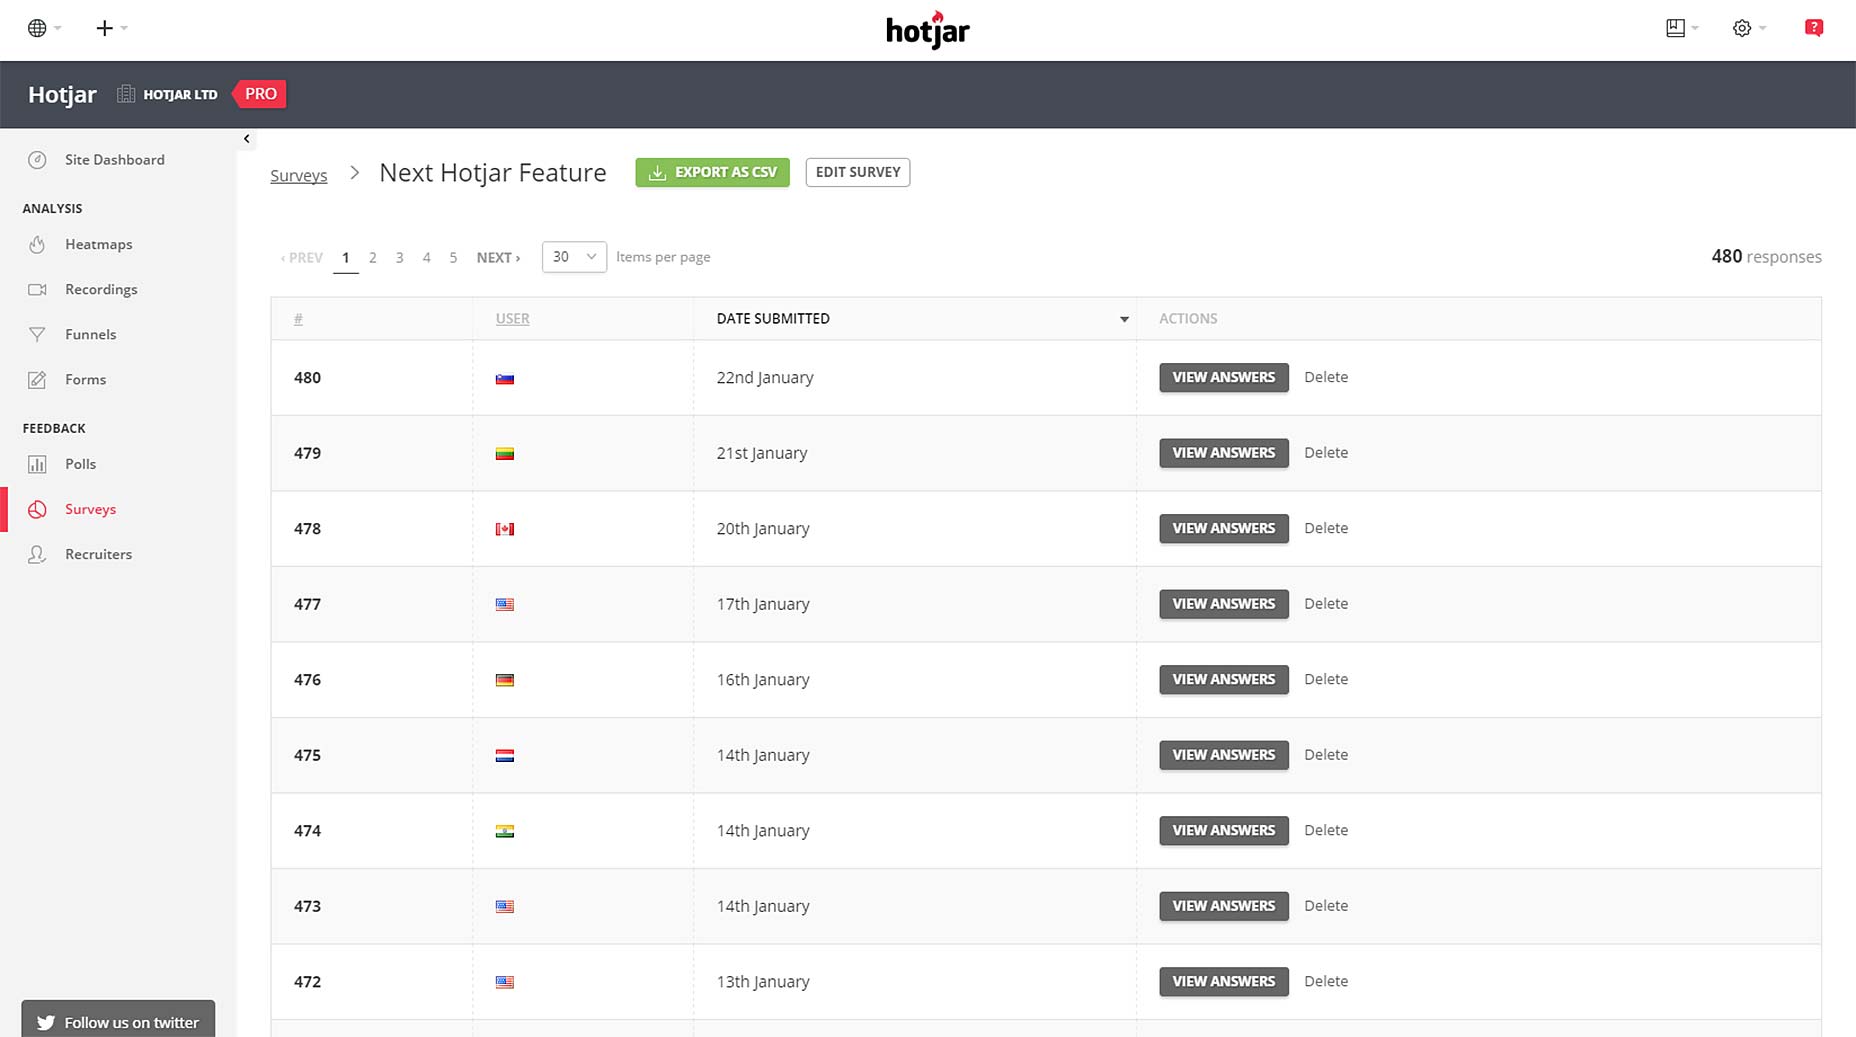
Task: Click the red help feedback icon
Action: coord(1814,28)
